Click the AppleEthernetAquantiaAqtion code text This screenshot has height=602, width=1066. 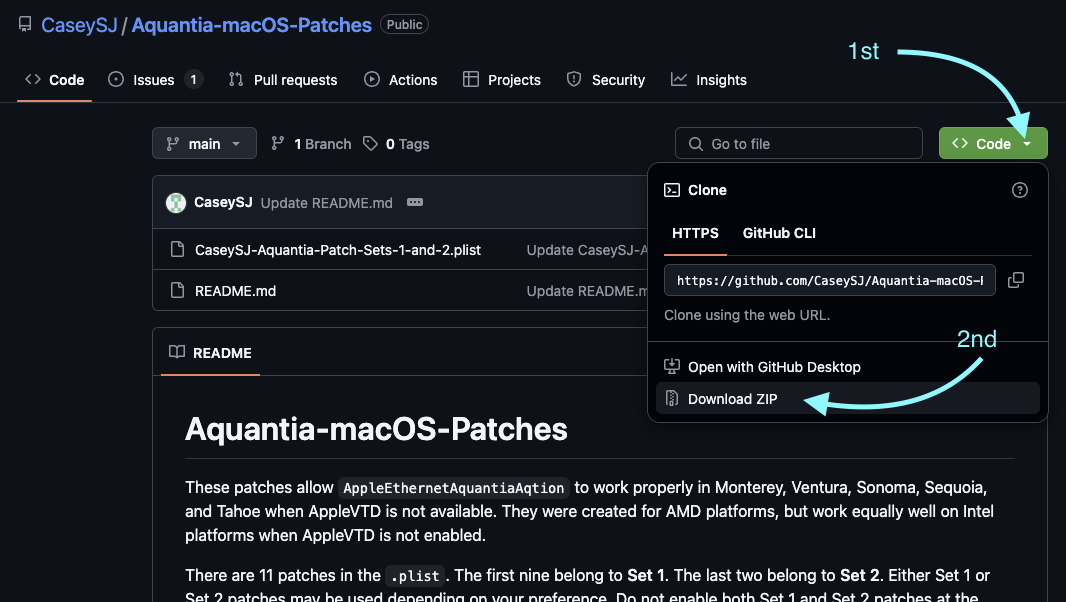pos(453,488)
